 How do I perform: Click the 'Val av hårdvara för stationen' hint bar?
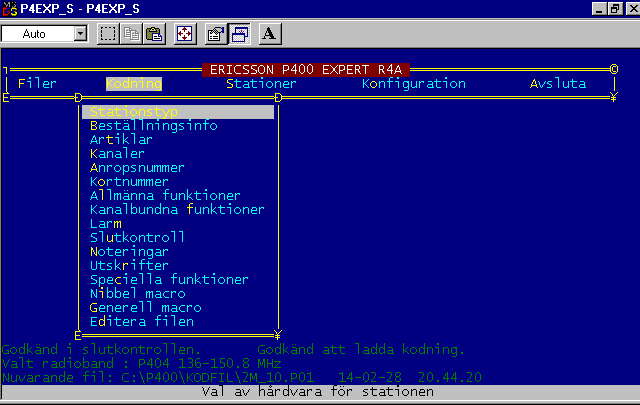tap(318, 392)
